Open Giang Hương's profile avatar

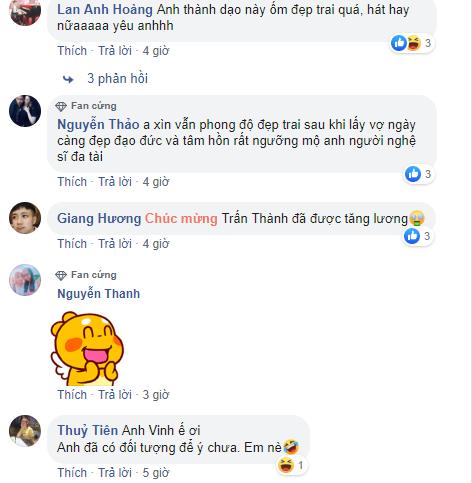(25, 218)
